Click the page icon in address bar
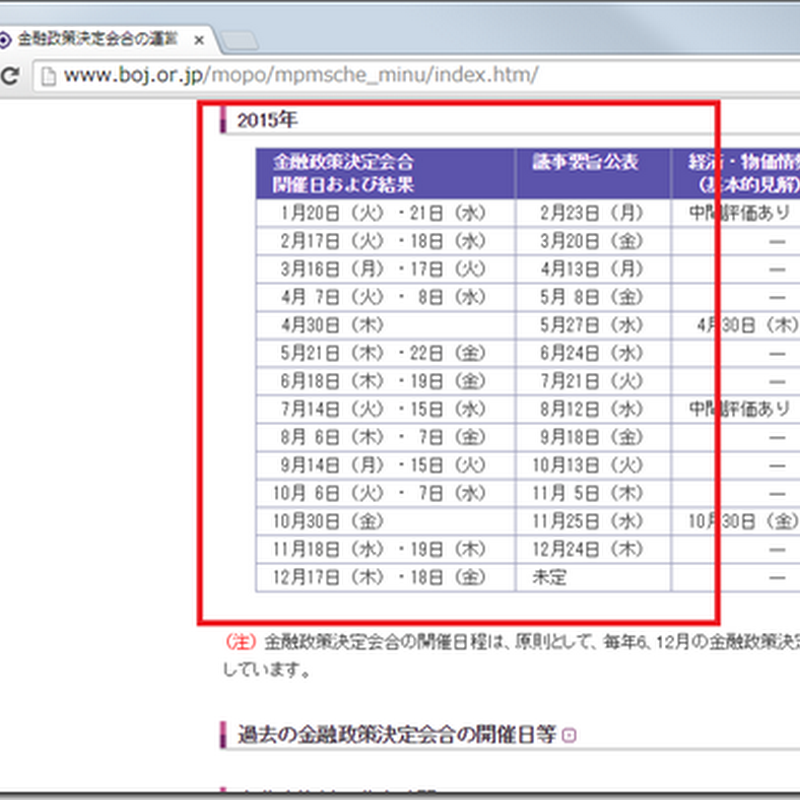This screenshot has height=800, width=800. (48, 76)
